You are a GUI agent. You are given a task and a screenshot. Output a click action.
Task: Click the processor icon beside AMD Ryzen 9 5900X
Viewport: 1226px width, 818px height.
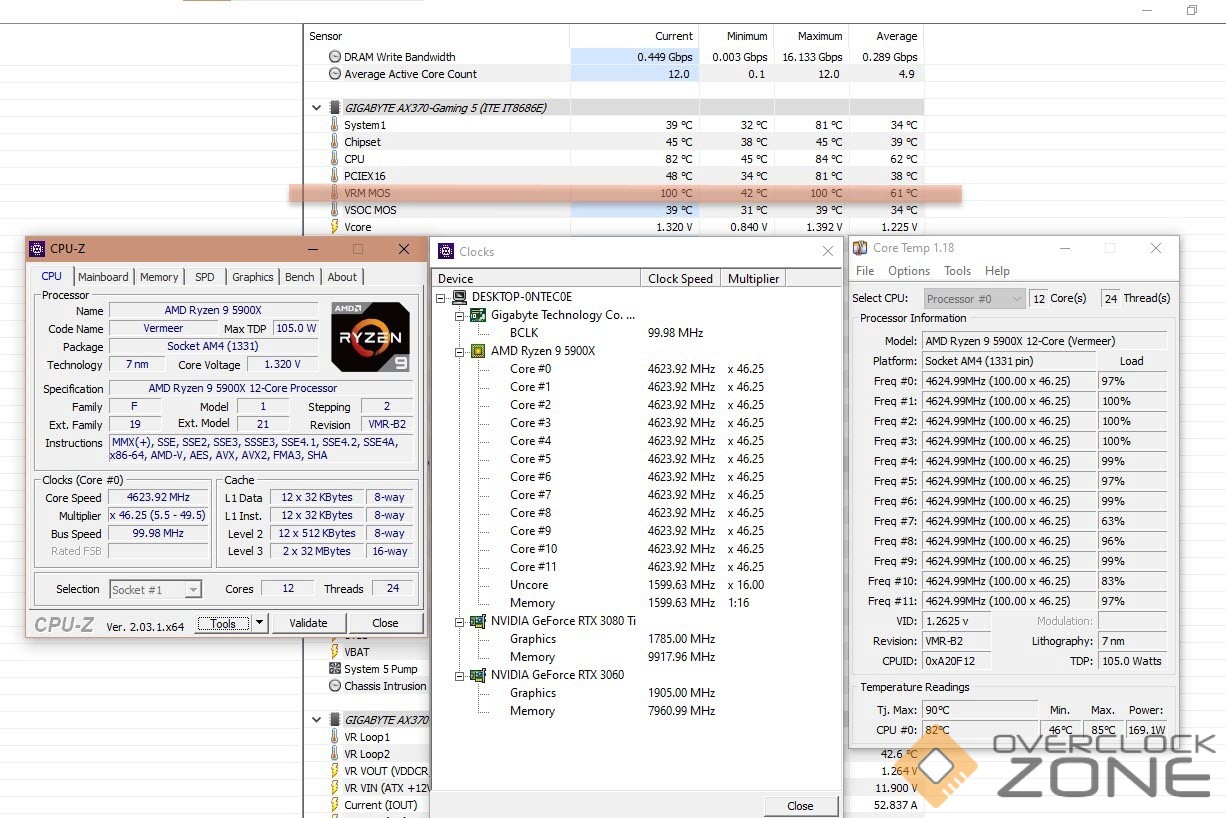click(x=478, y=351)
